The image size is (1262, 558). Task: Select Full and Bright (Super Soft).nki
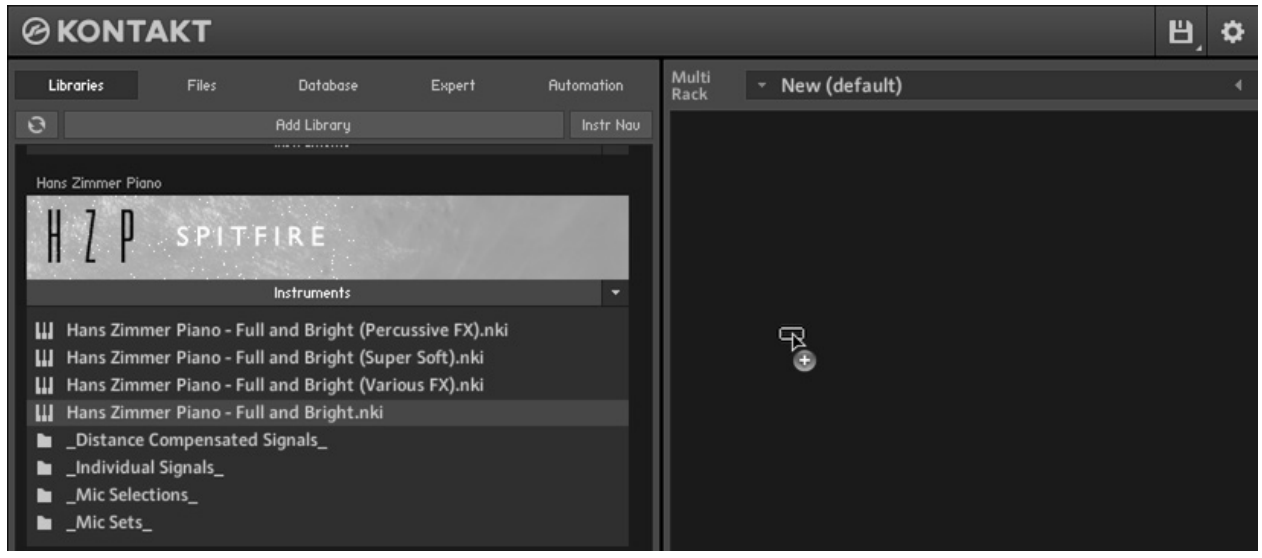pyautogui.click(x=327, y=357)
